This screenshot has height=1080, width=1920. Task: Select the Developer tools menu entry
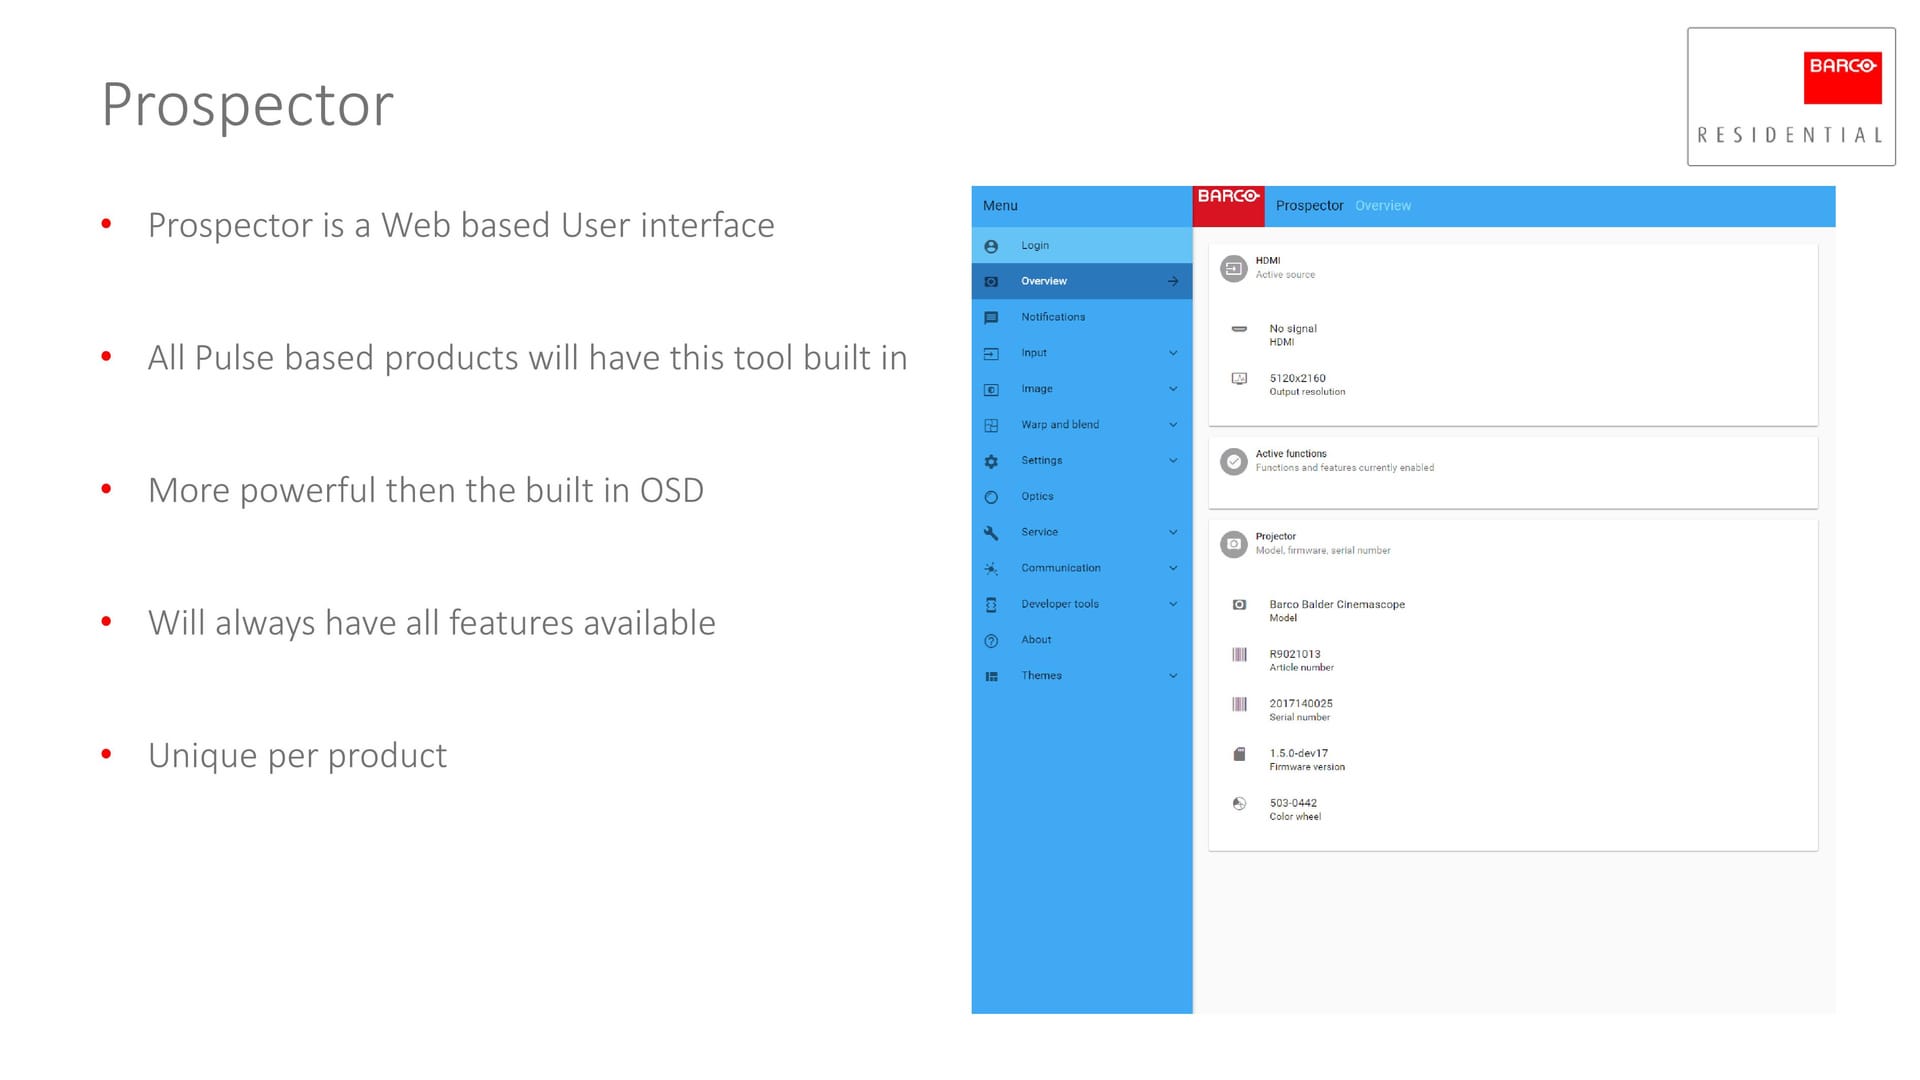coord(1059,604)
